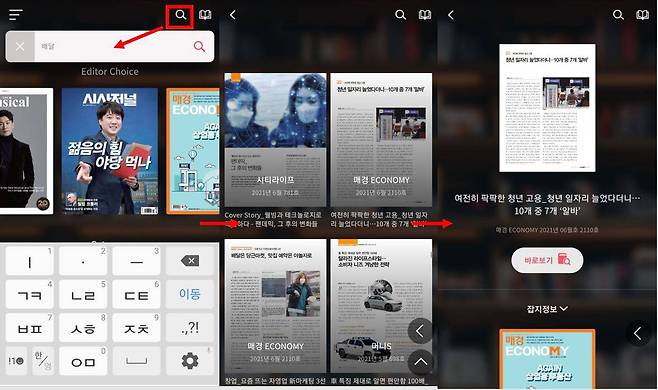Expand the 잡지정보 section

tap(547, 309)
